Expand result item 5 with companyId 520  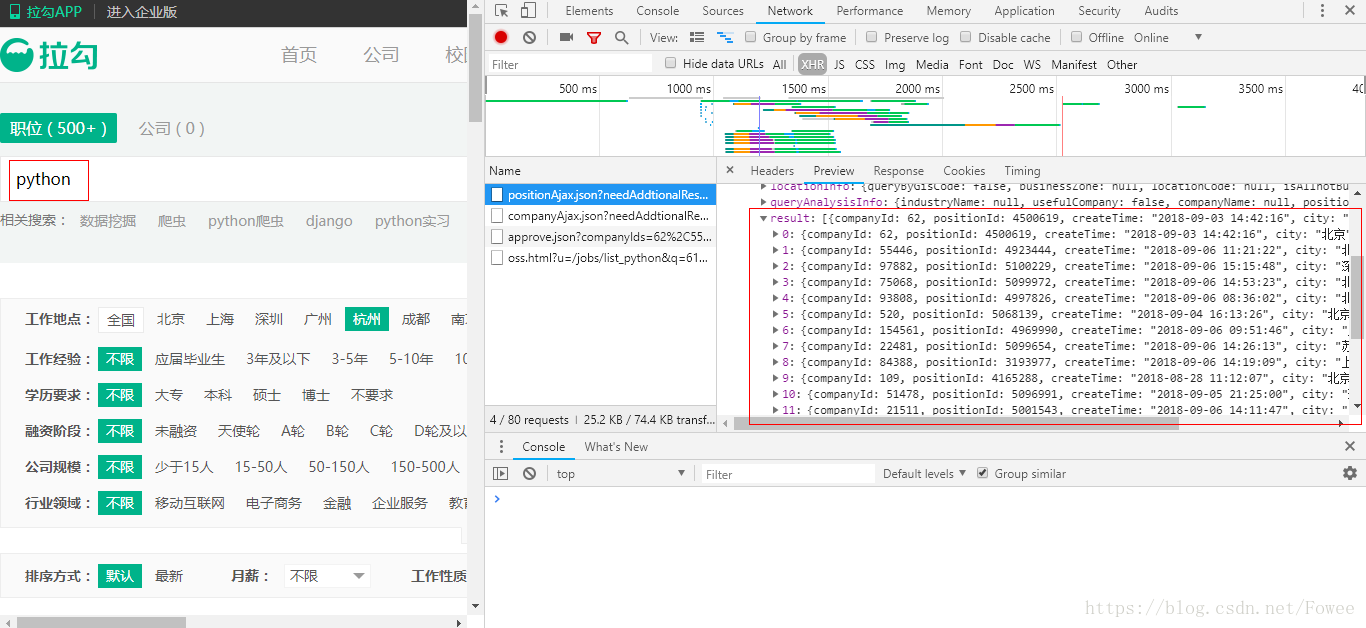pos(777,314)
